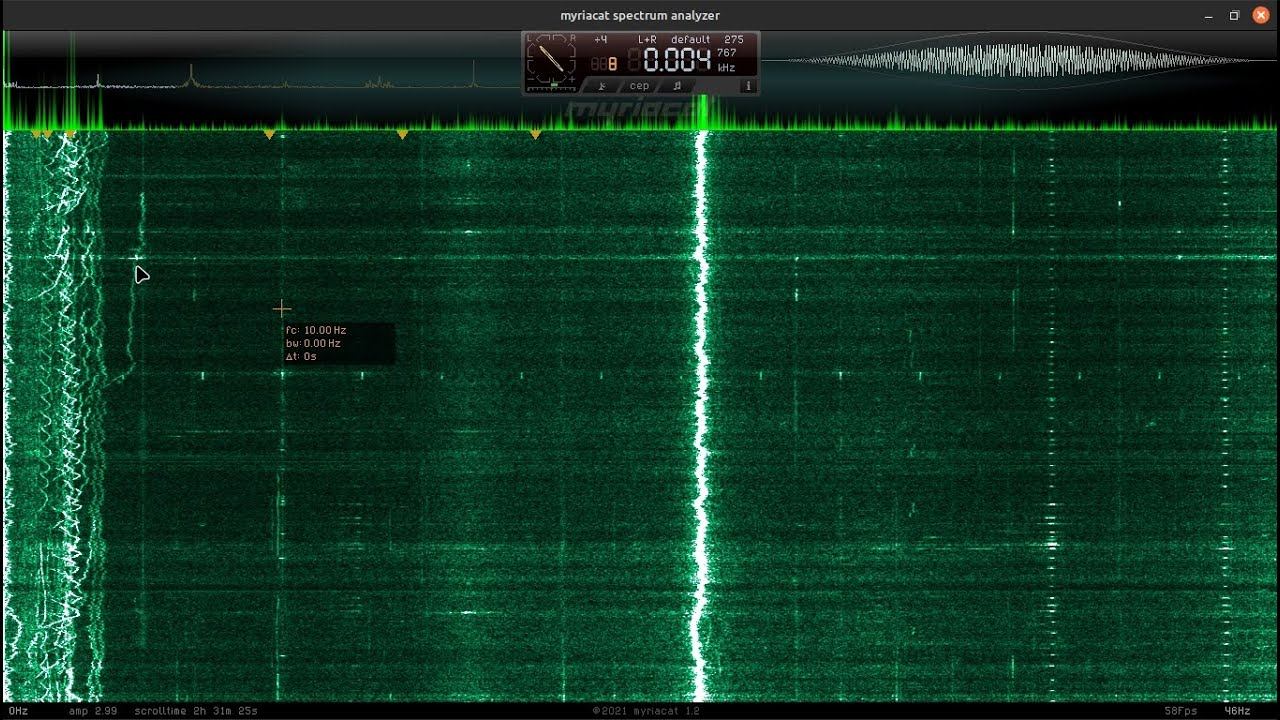Switch to the cep tab

coord(639,86)
